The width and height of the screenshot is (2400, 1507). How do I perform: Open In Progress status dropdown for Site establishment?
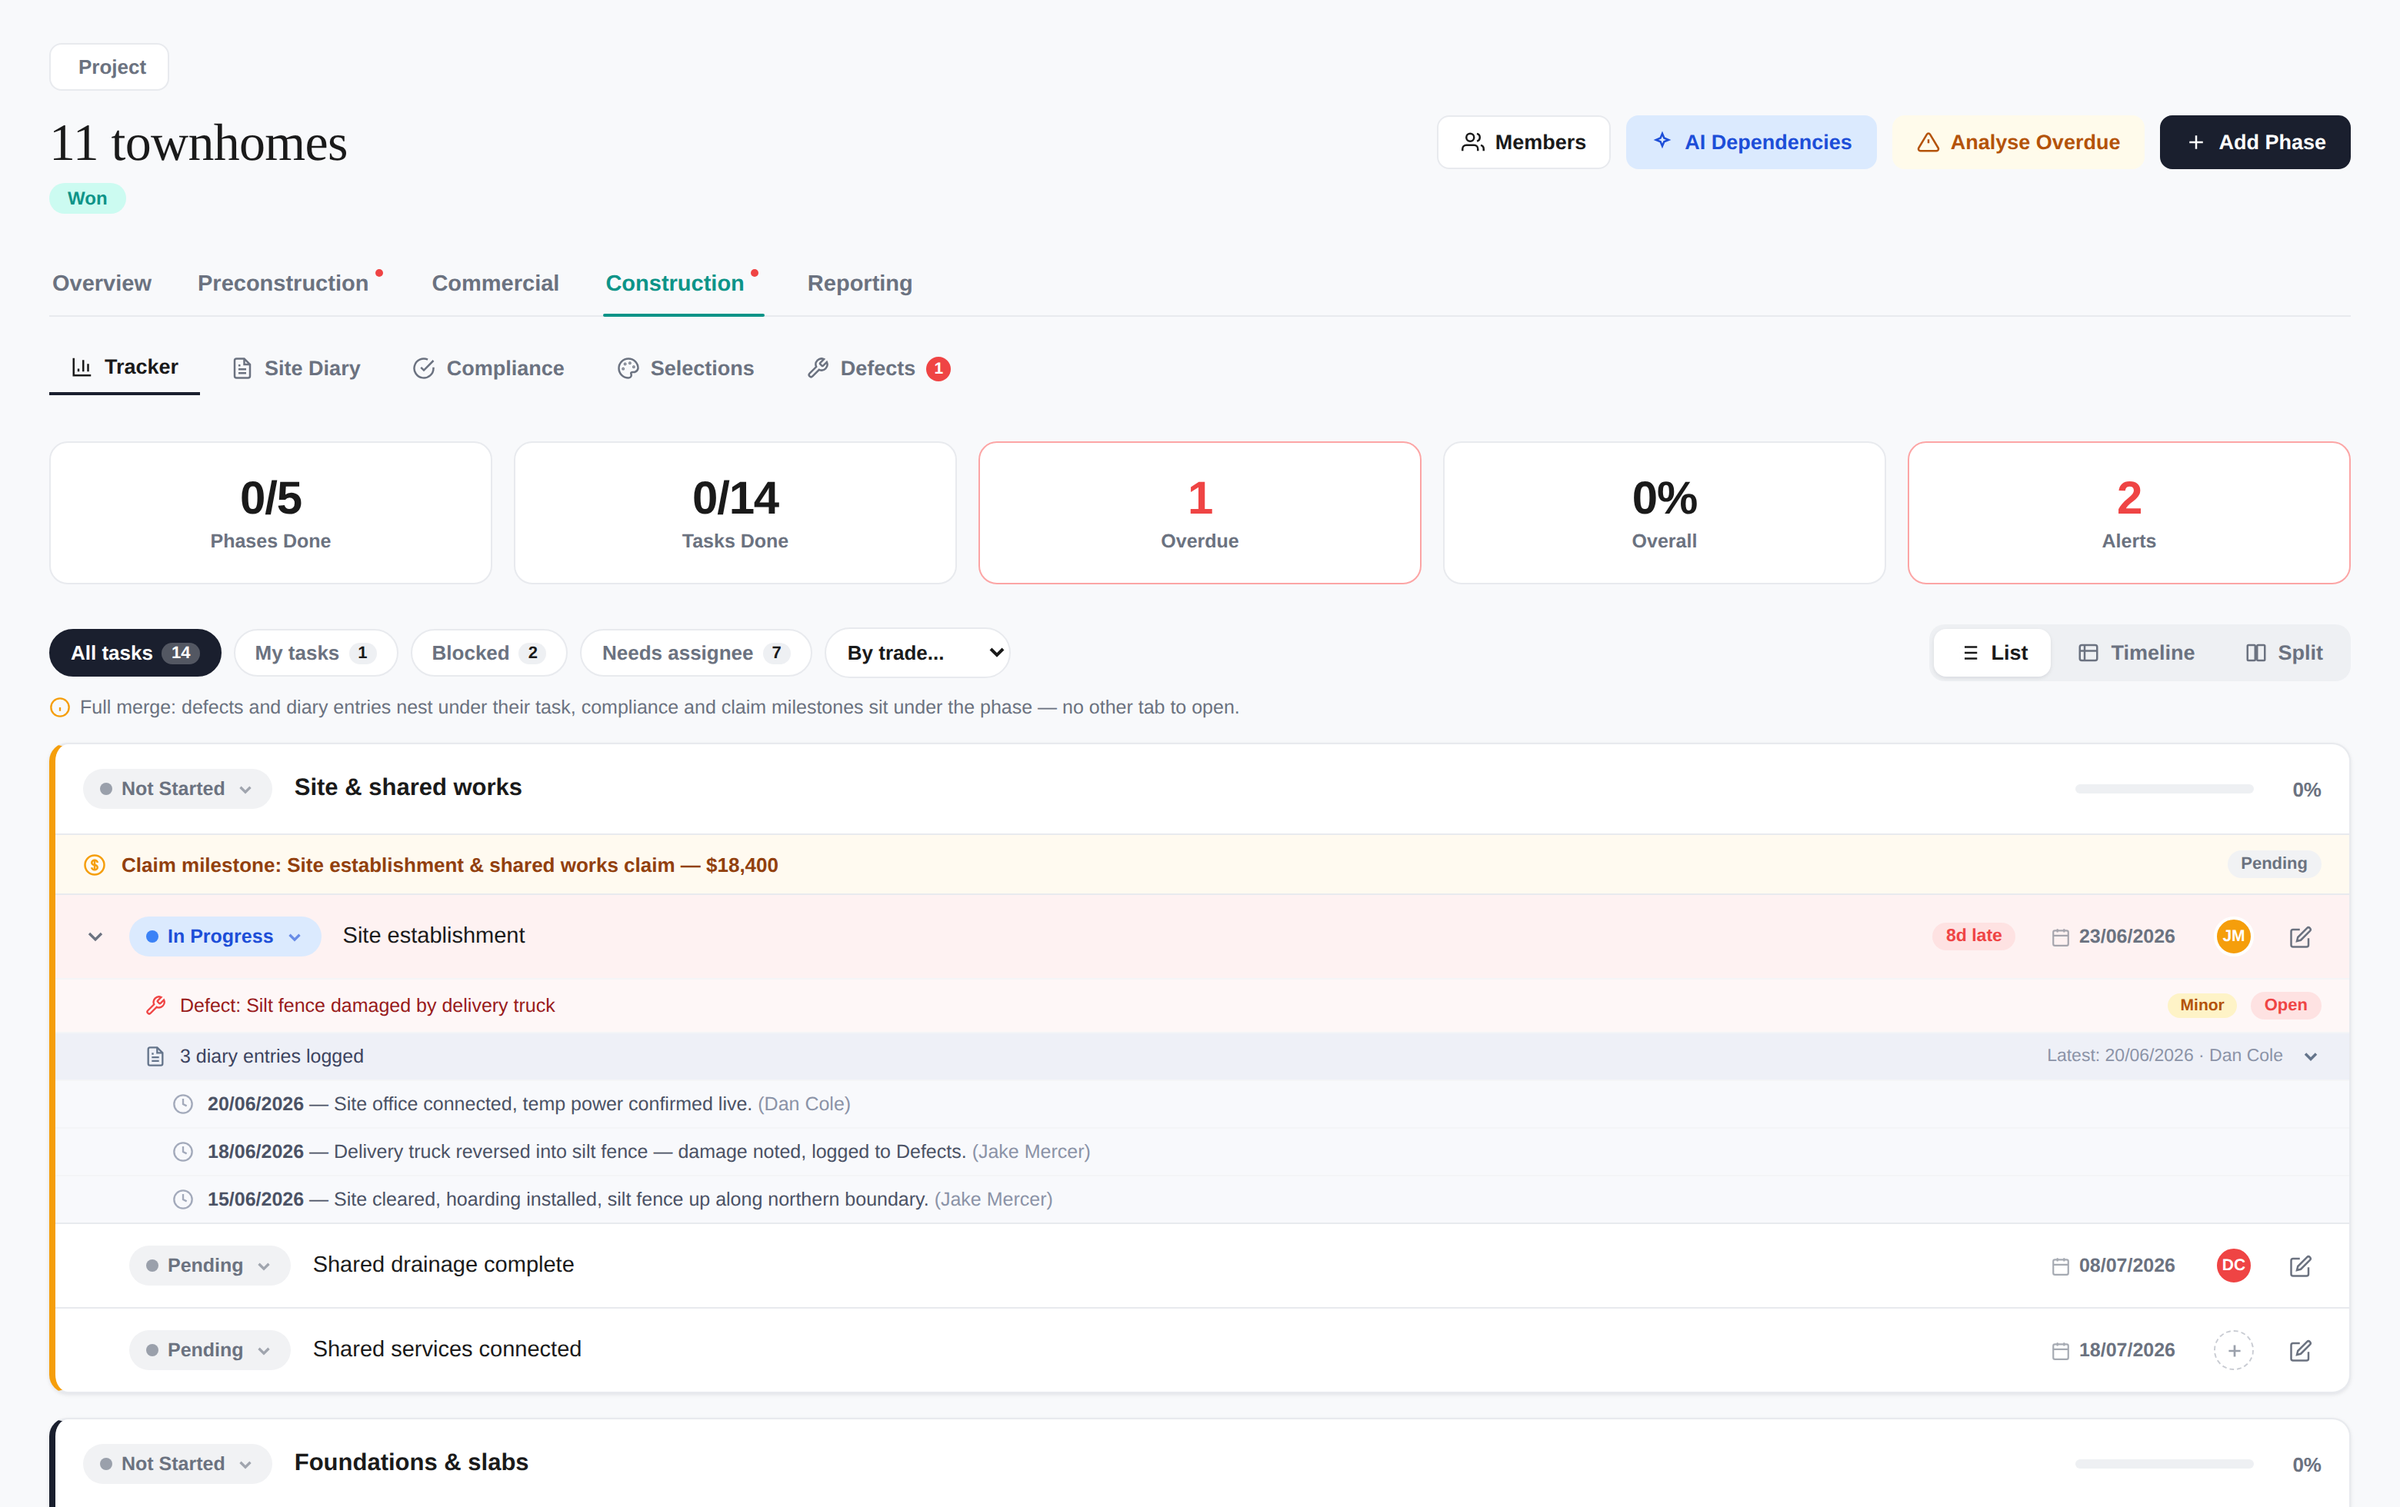pyautogui.click(x=225, y=936)
